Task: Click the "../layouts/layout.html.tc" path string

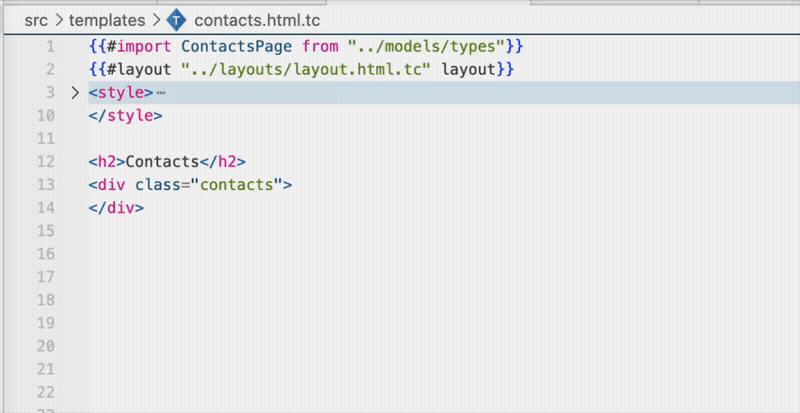Action: pyautogui.click(x=306, y=70)
